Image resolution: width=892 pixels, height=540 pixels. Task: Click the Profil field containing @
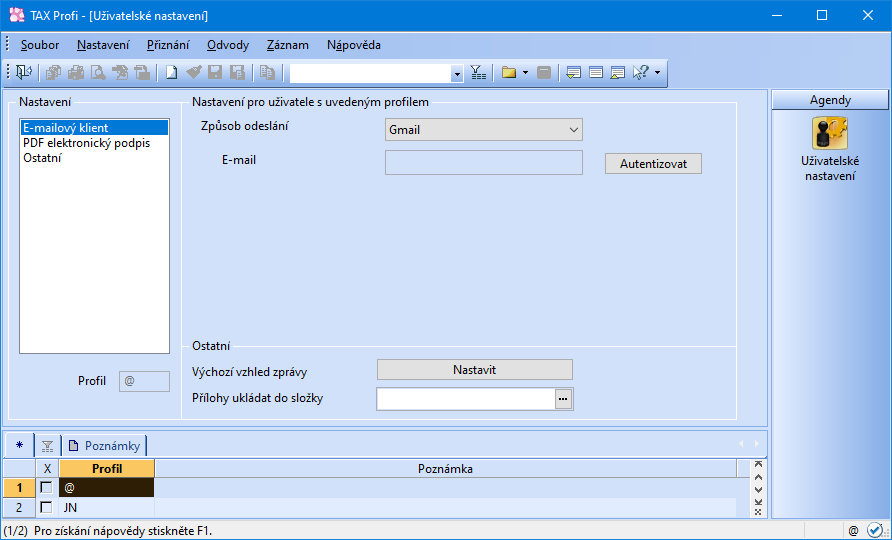(x=144, y=381)
